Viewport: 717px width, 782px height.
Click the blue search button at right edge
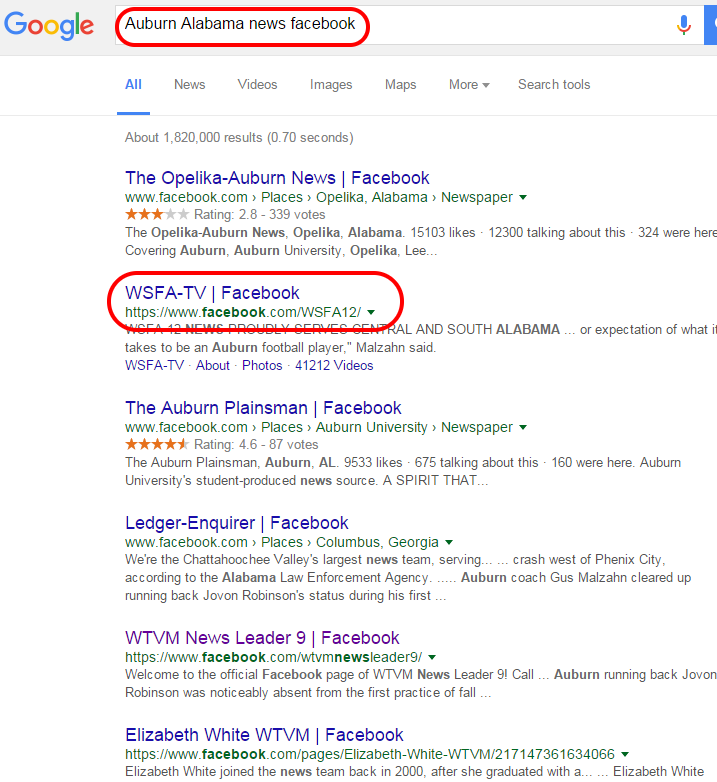[x=711, y=25]
